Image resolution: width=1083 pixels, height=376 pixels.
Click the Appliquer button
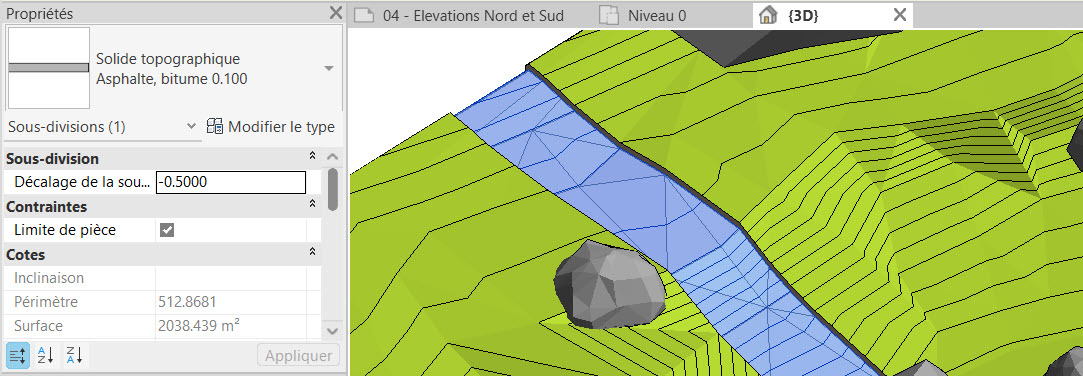tap(298, 356)
